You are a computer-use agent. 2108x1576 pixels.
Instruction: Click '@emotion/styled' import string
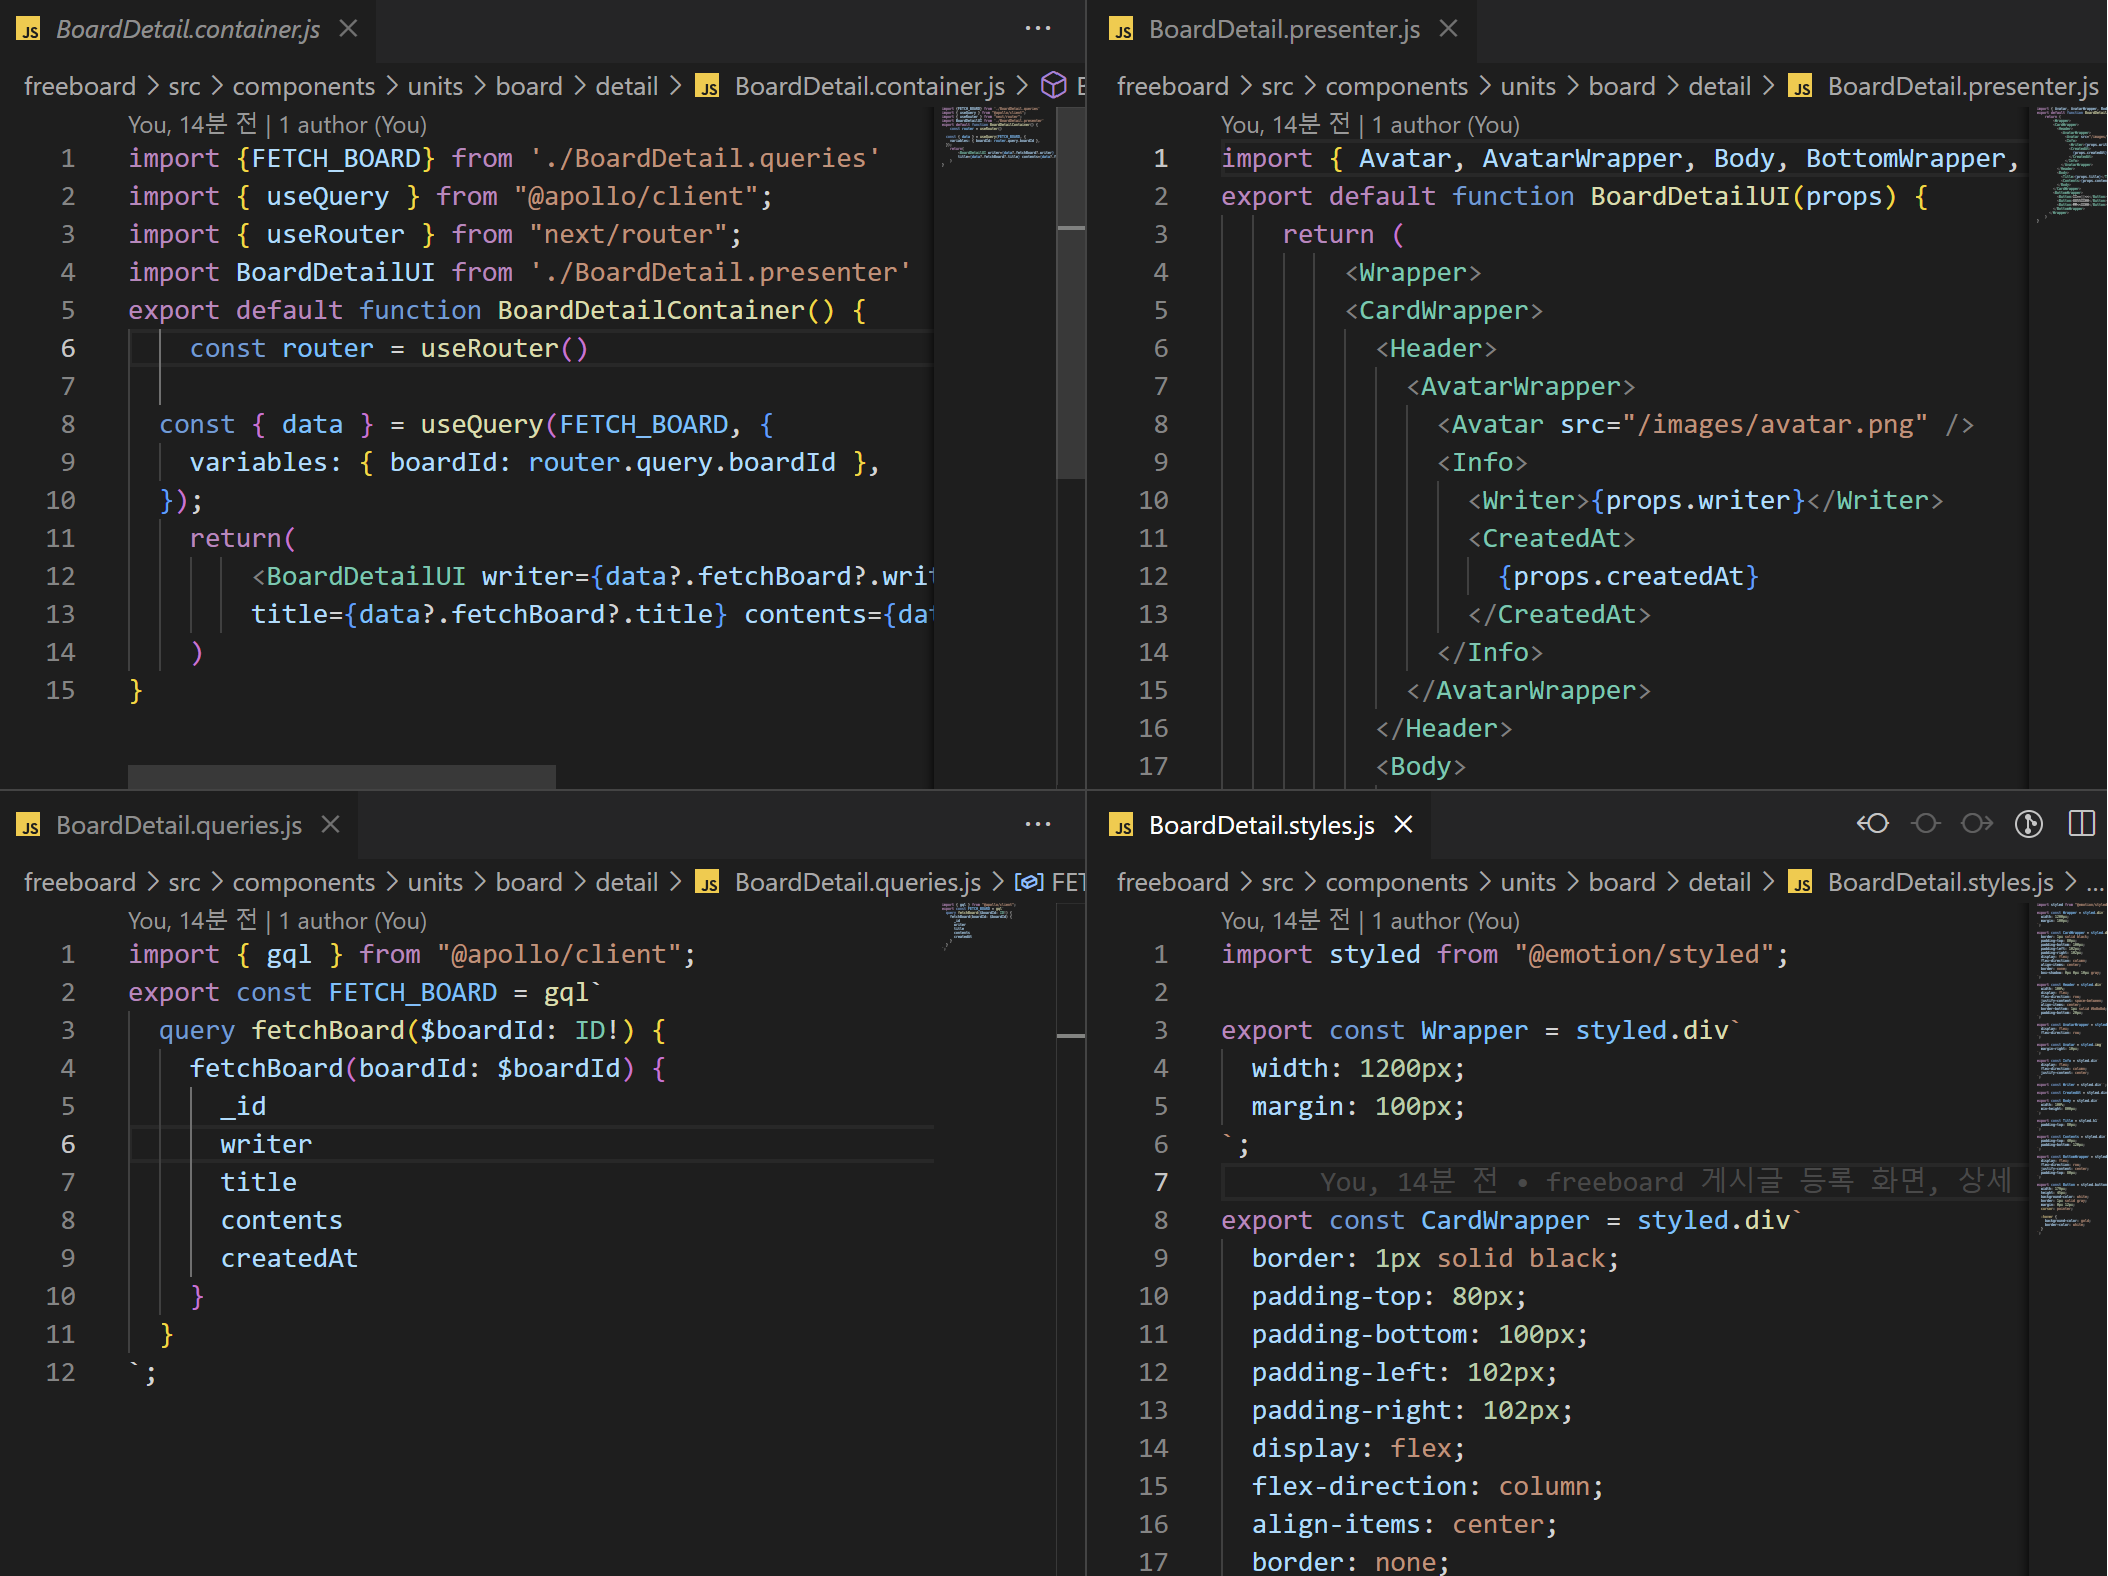point(1644,954)
